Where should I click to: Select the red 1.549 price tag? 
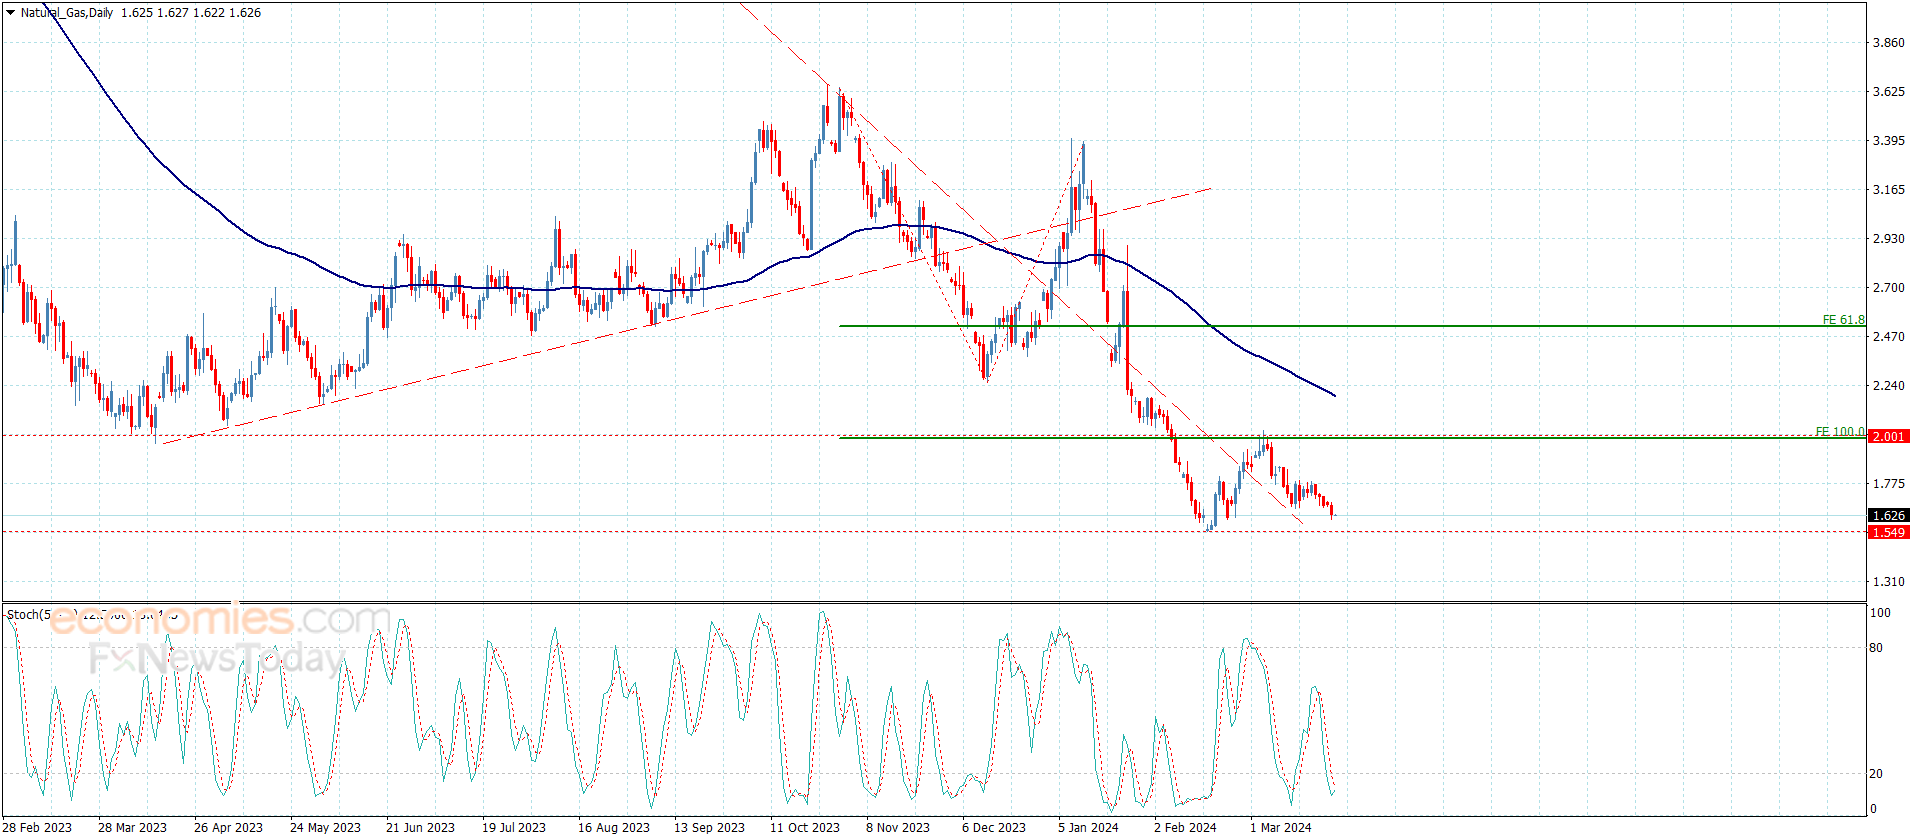point(1888,533)
